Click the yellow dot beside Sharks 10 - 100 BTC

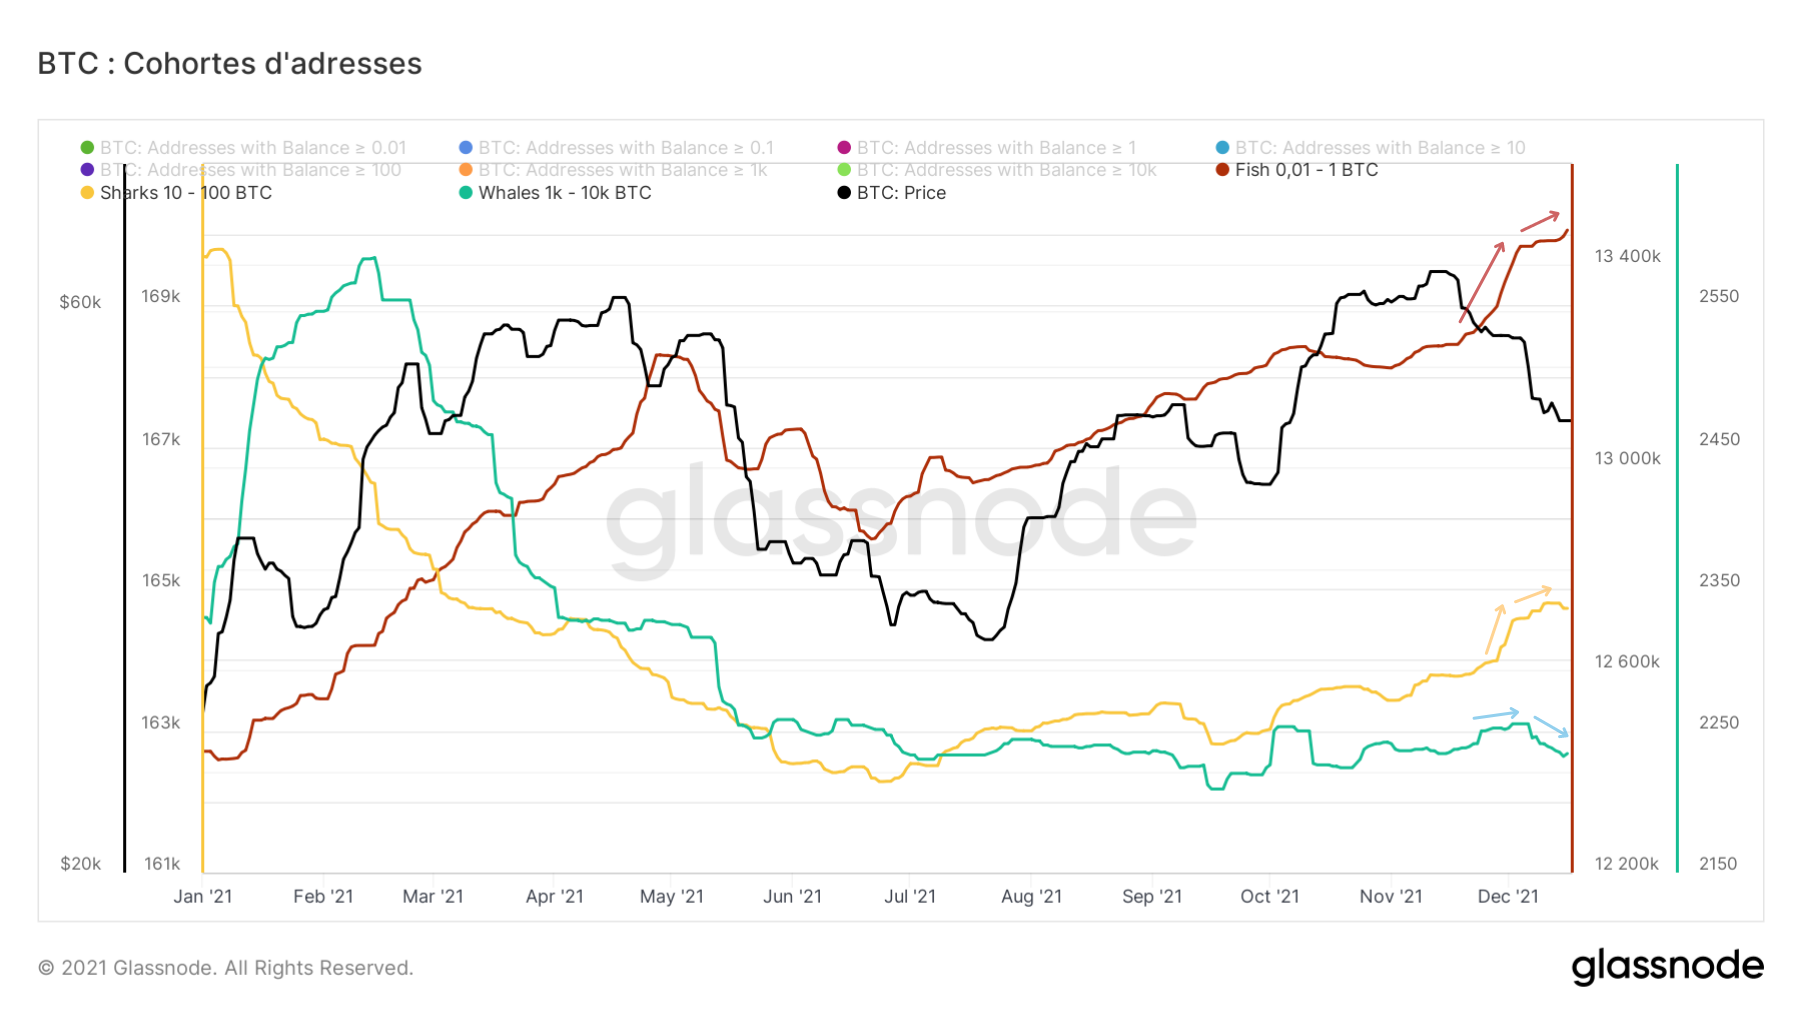pos(87,193)
